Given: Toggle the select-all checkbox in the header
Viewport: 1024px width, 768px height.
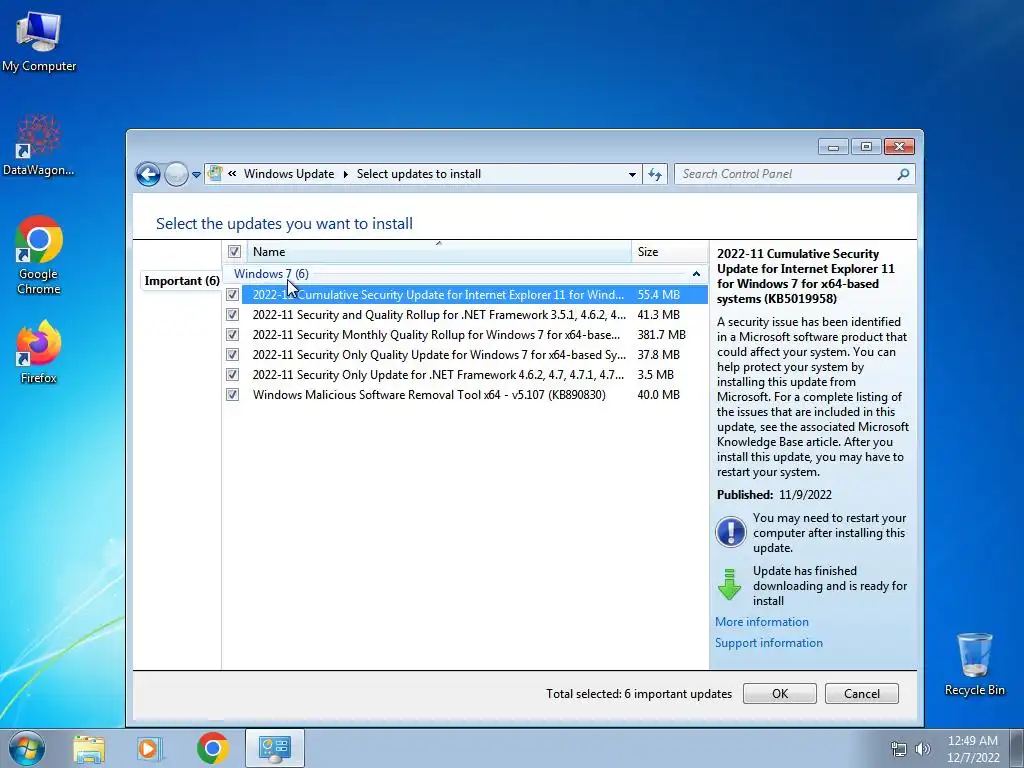Looking at the screenshot, I should click(234, 251).
